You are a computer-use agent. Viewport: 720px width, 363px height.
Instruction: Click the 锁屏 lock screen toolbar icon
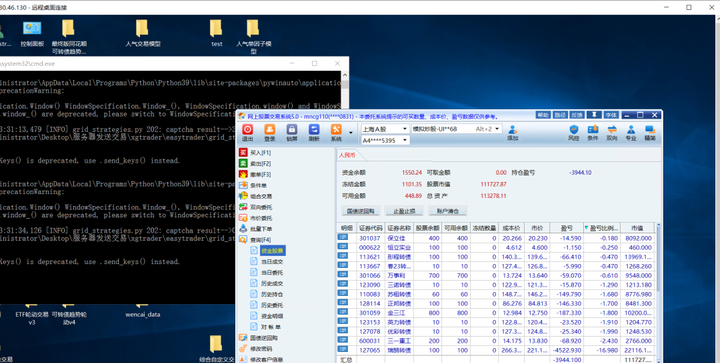coord(292,133)
